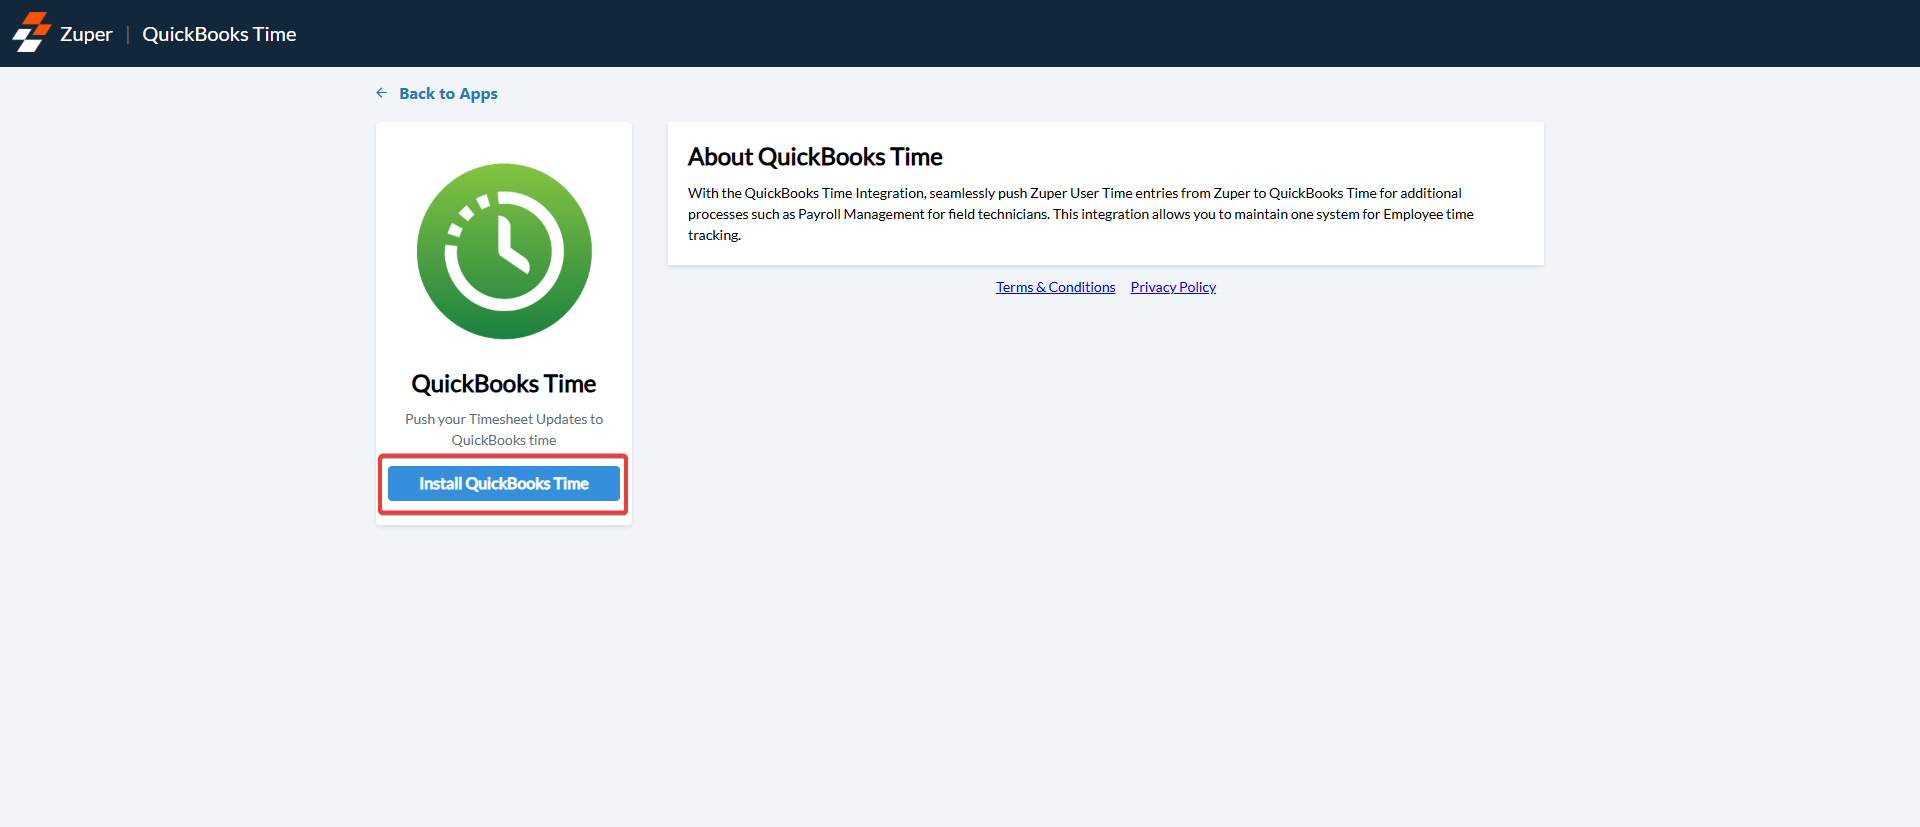This screenshot has height=827, width=1920.
Task: Click the Zuper logo icon
Action: point(31,33)
